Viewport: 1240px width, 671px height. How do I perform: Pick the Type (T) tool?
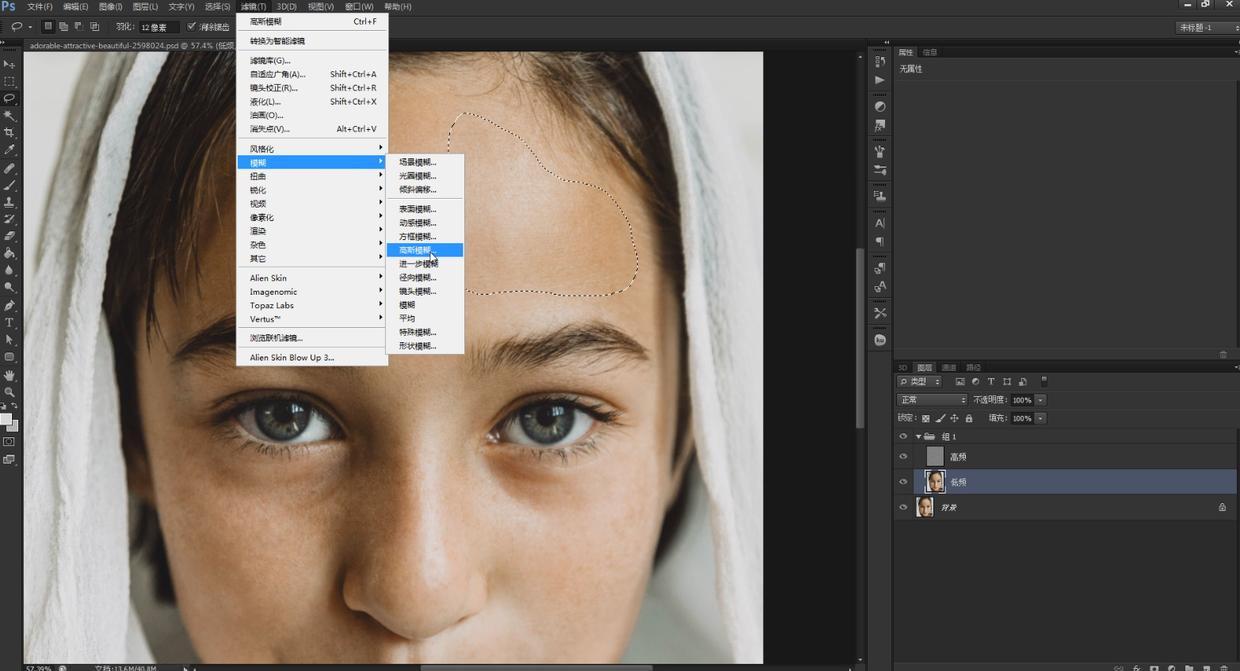[x=9, y=322]
